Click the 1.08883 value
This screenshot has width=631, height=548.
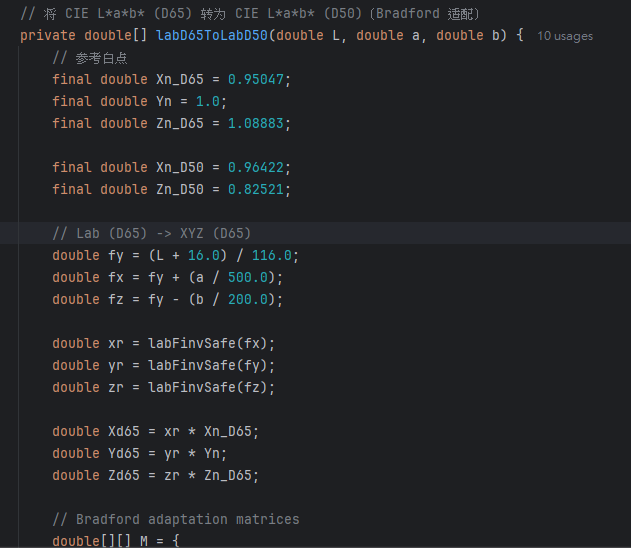coord(259,123)
